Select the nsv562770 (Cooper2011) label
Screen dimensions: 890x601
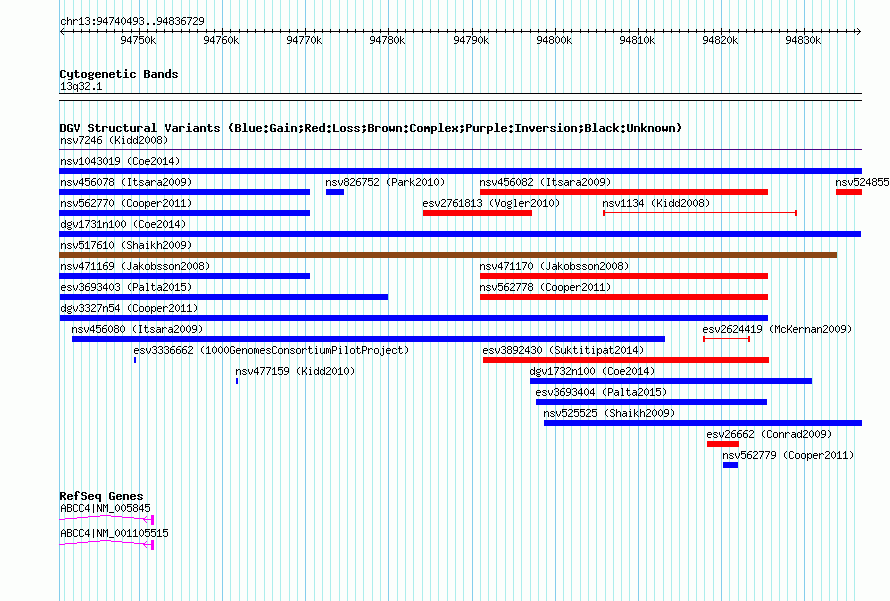coord(126,203)
